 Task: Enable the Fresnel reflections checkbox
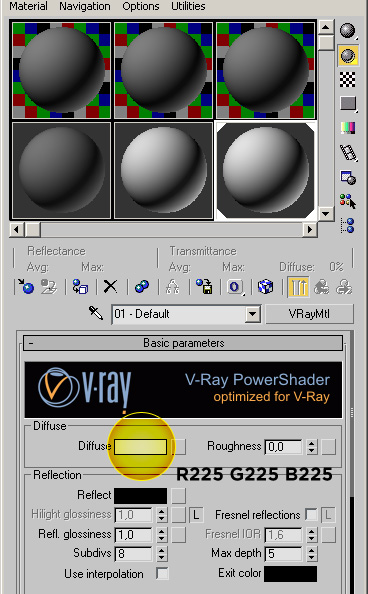[312, 515]
